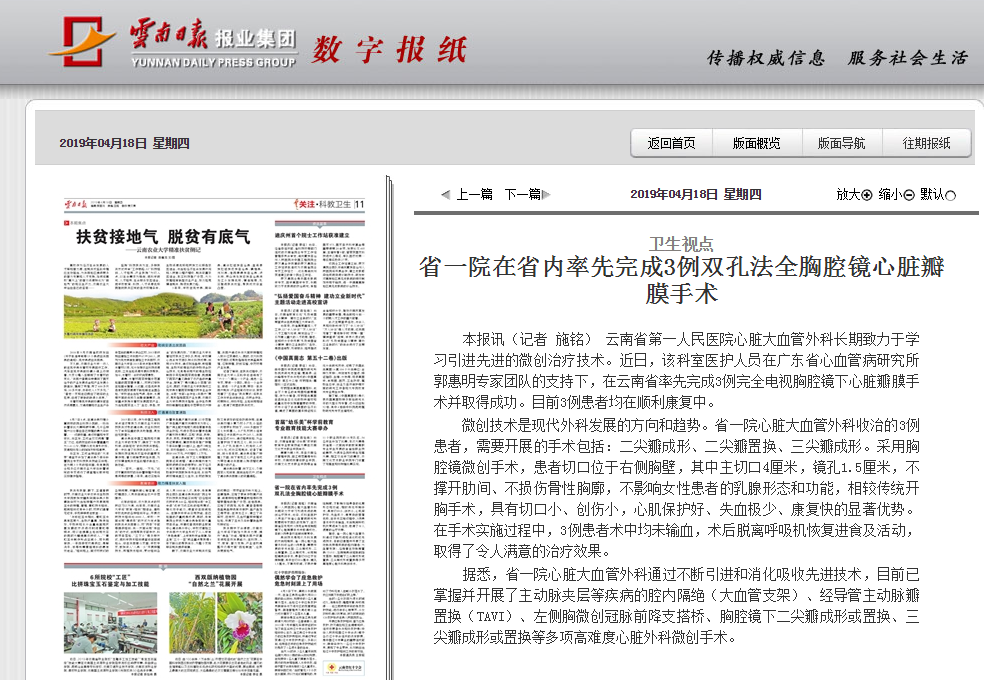Click the paragraph starting 微创技术是现代外科
The image size is (984, 680).
pyautogui.click(x=676, y=488)
